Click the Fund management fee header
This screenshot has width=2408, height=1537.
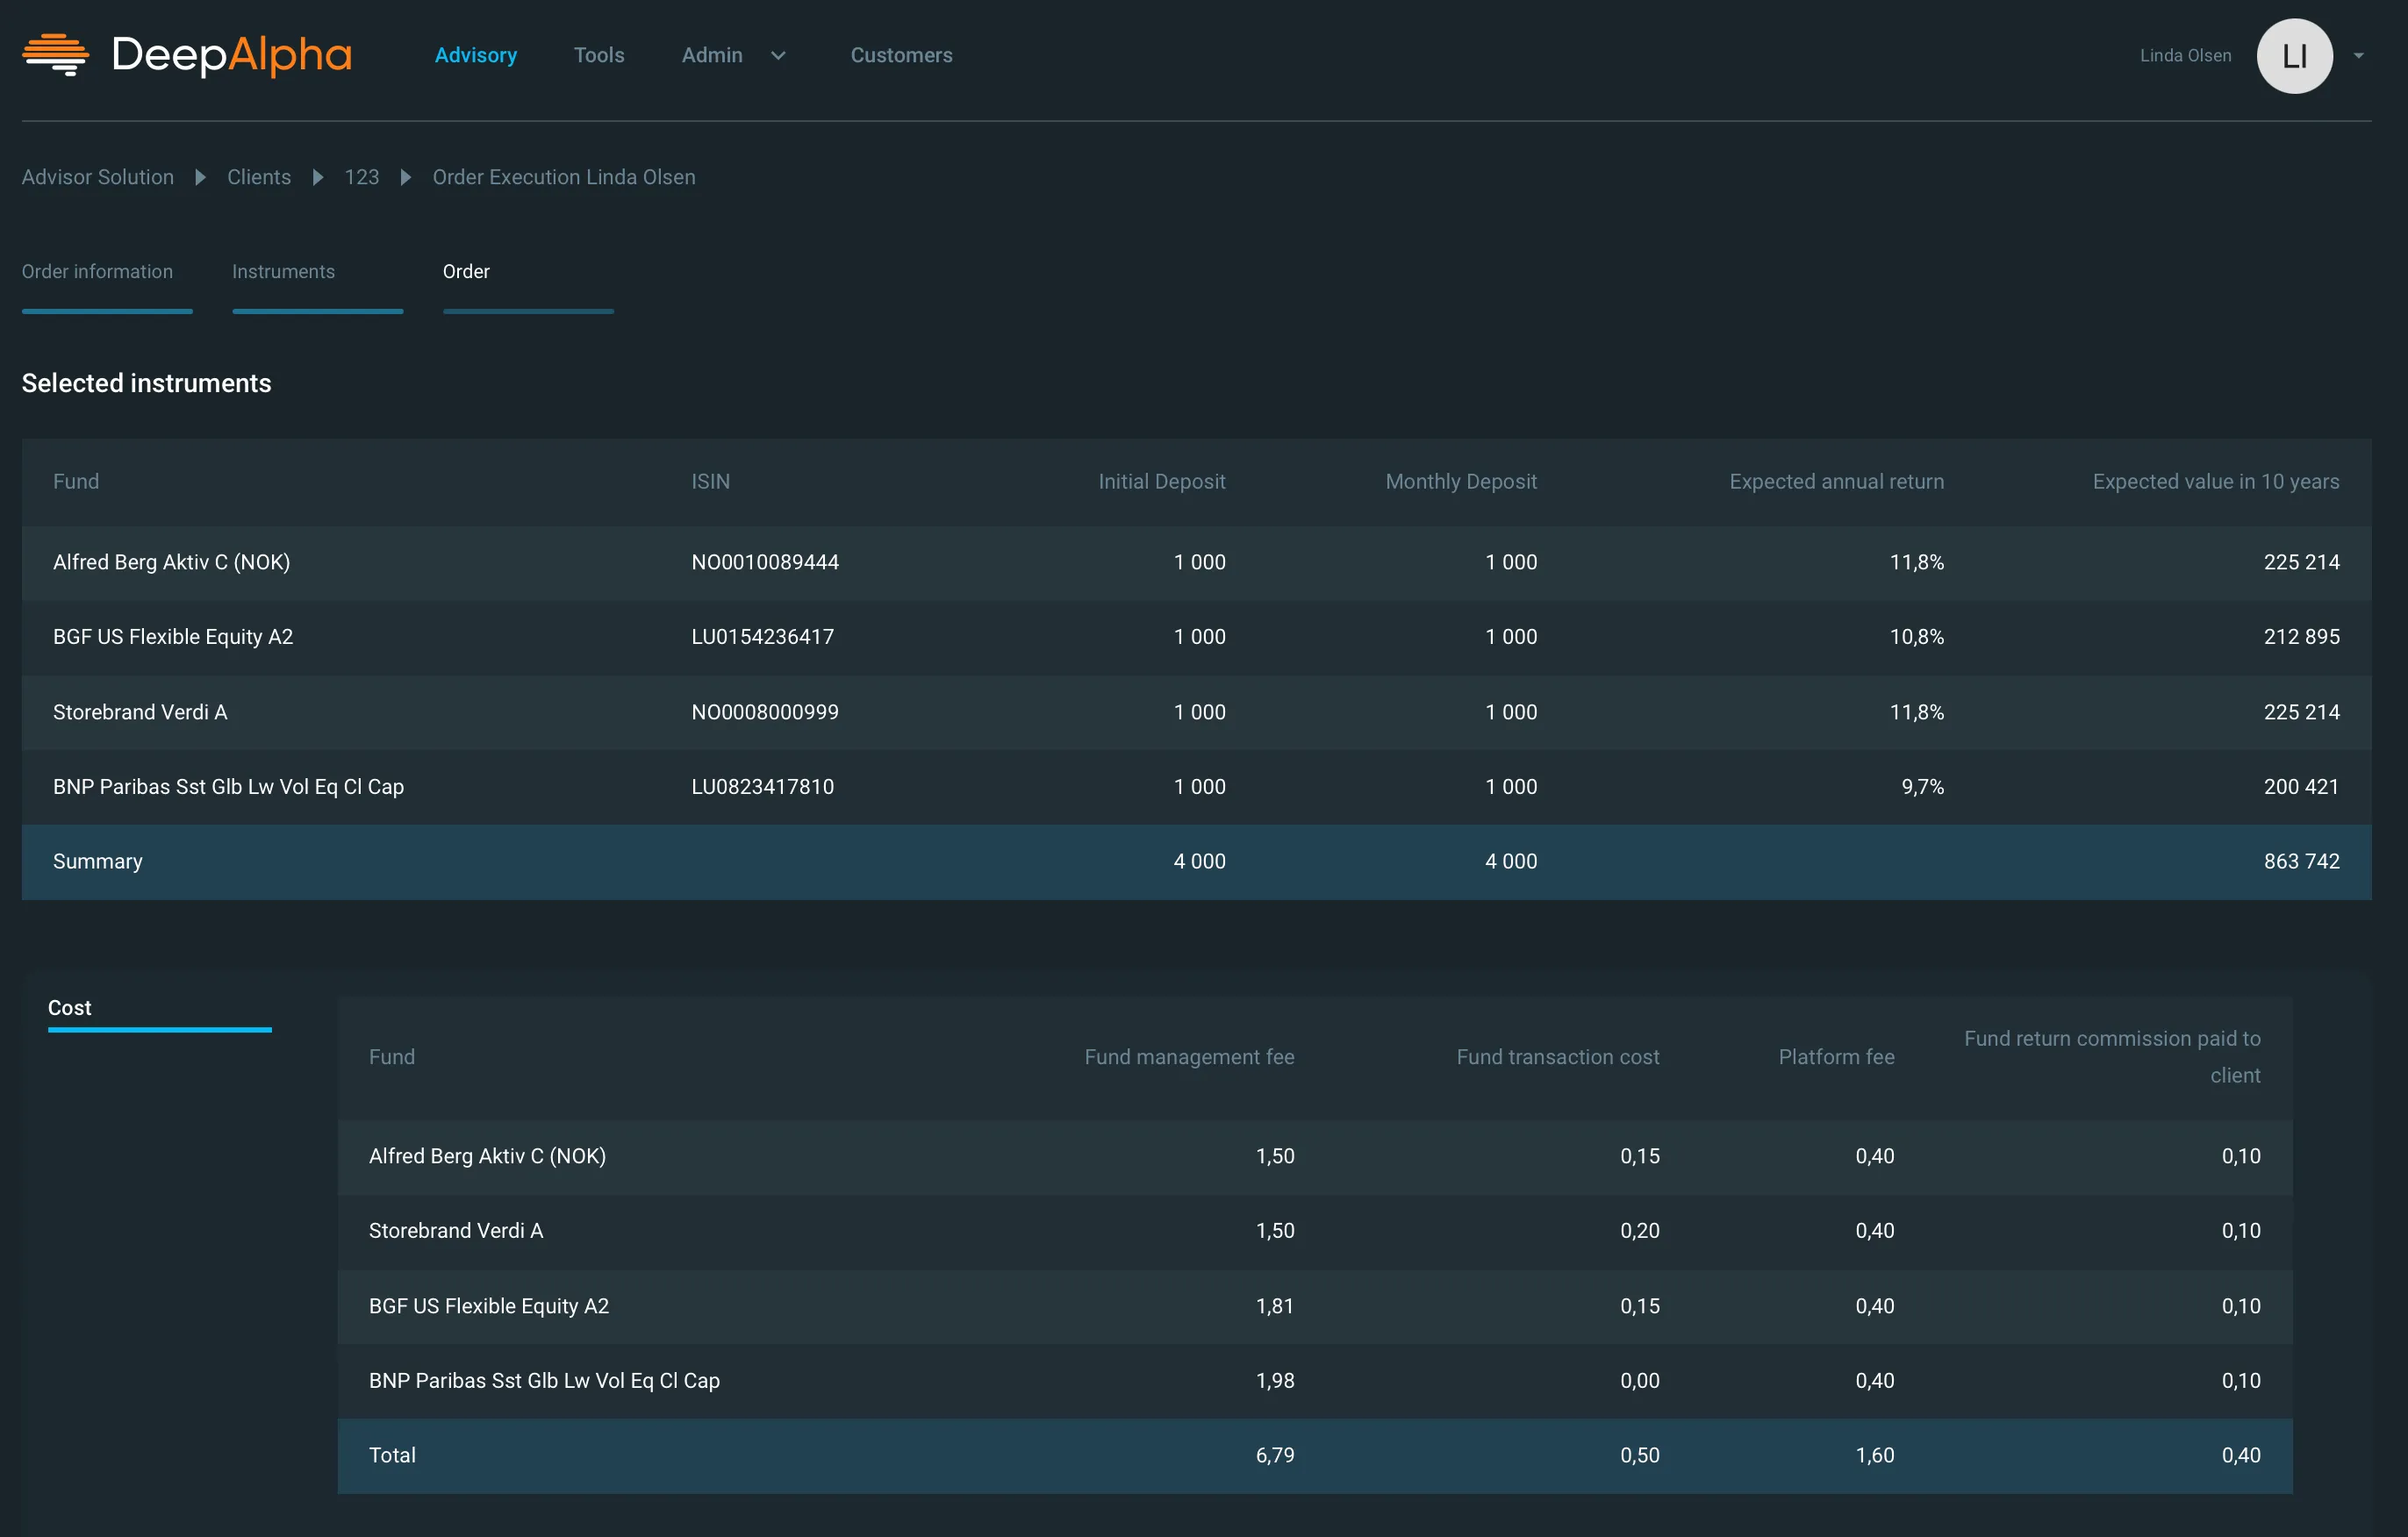[x=1190, y=1057]
